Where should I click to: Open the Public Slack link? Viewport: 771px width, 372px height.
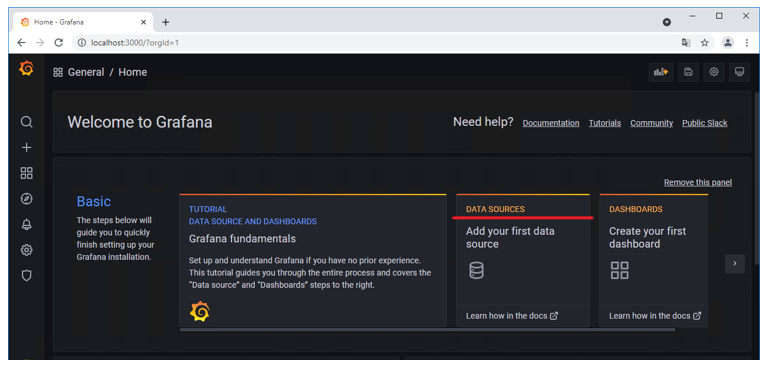tap(705, 123)
